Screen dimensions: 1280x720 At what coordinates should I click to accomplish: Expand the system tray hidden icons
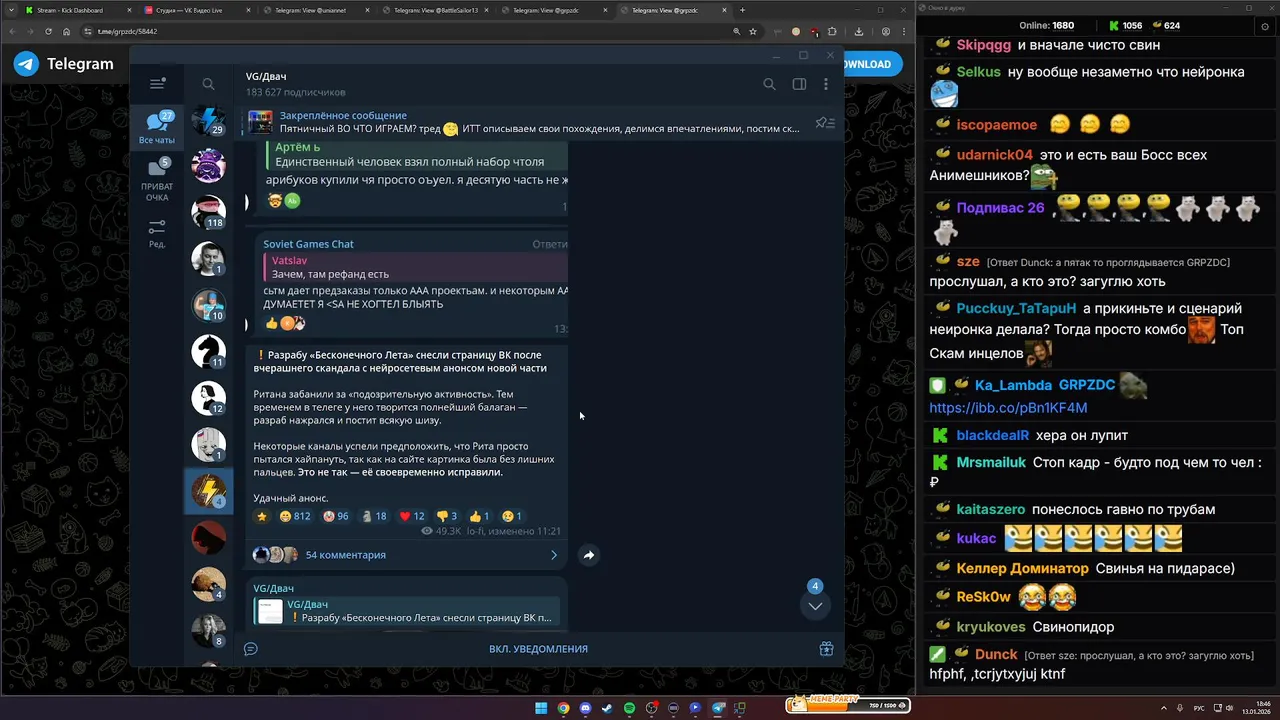point(1164,708)
